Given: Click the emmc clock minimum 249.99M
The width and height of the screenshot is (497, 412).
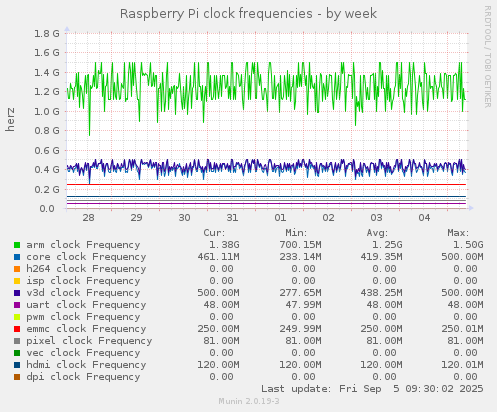Looking at the screenshot, I should (x=300, y=329).
